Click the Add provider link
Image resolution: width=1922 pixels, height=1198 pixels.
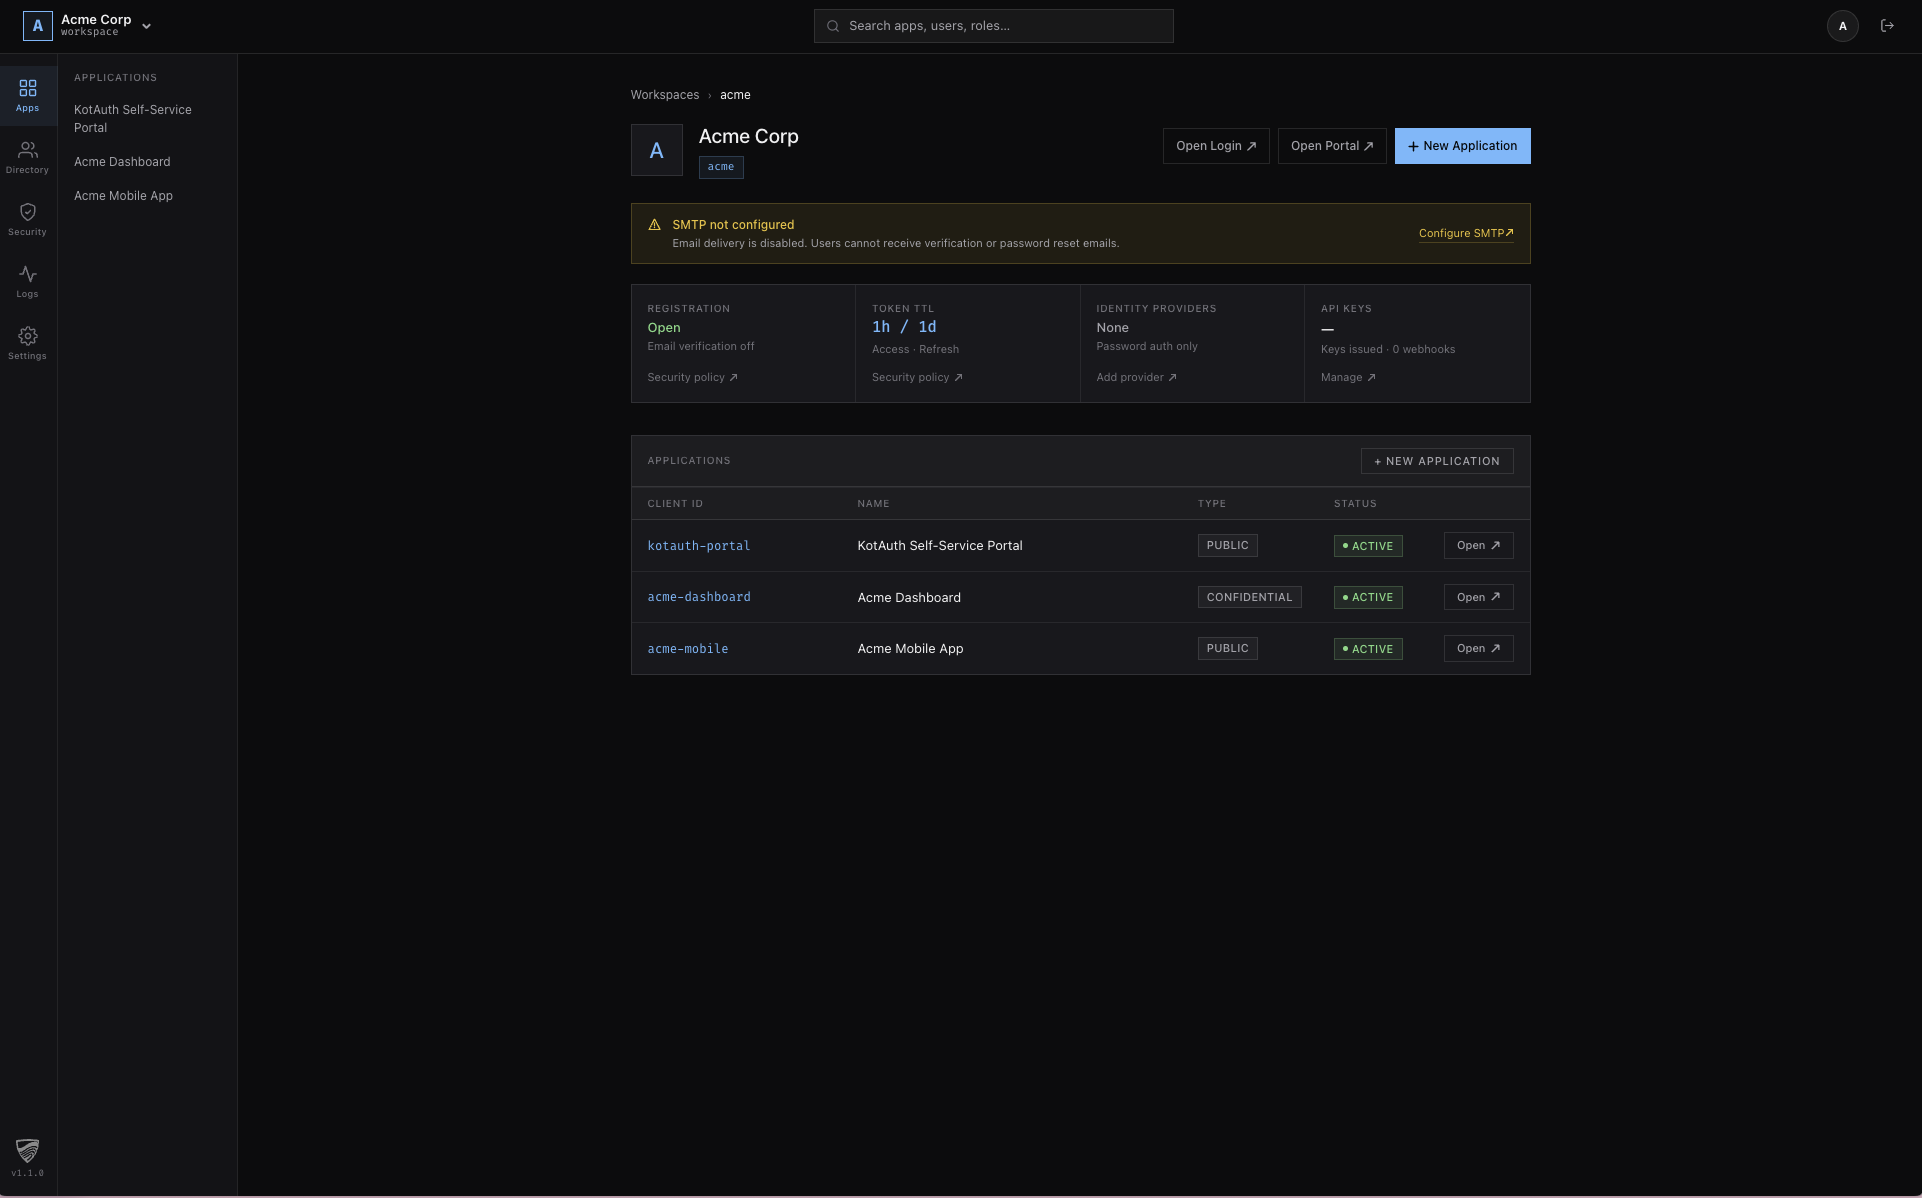(x=1135, y=378)
